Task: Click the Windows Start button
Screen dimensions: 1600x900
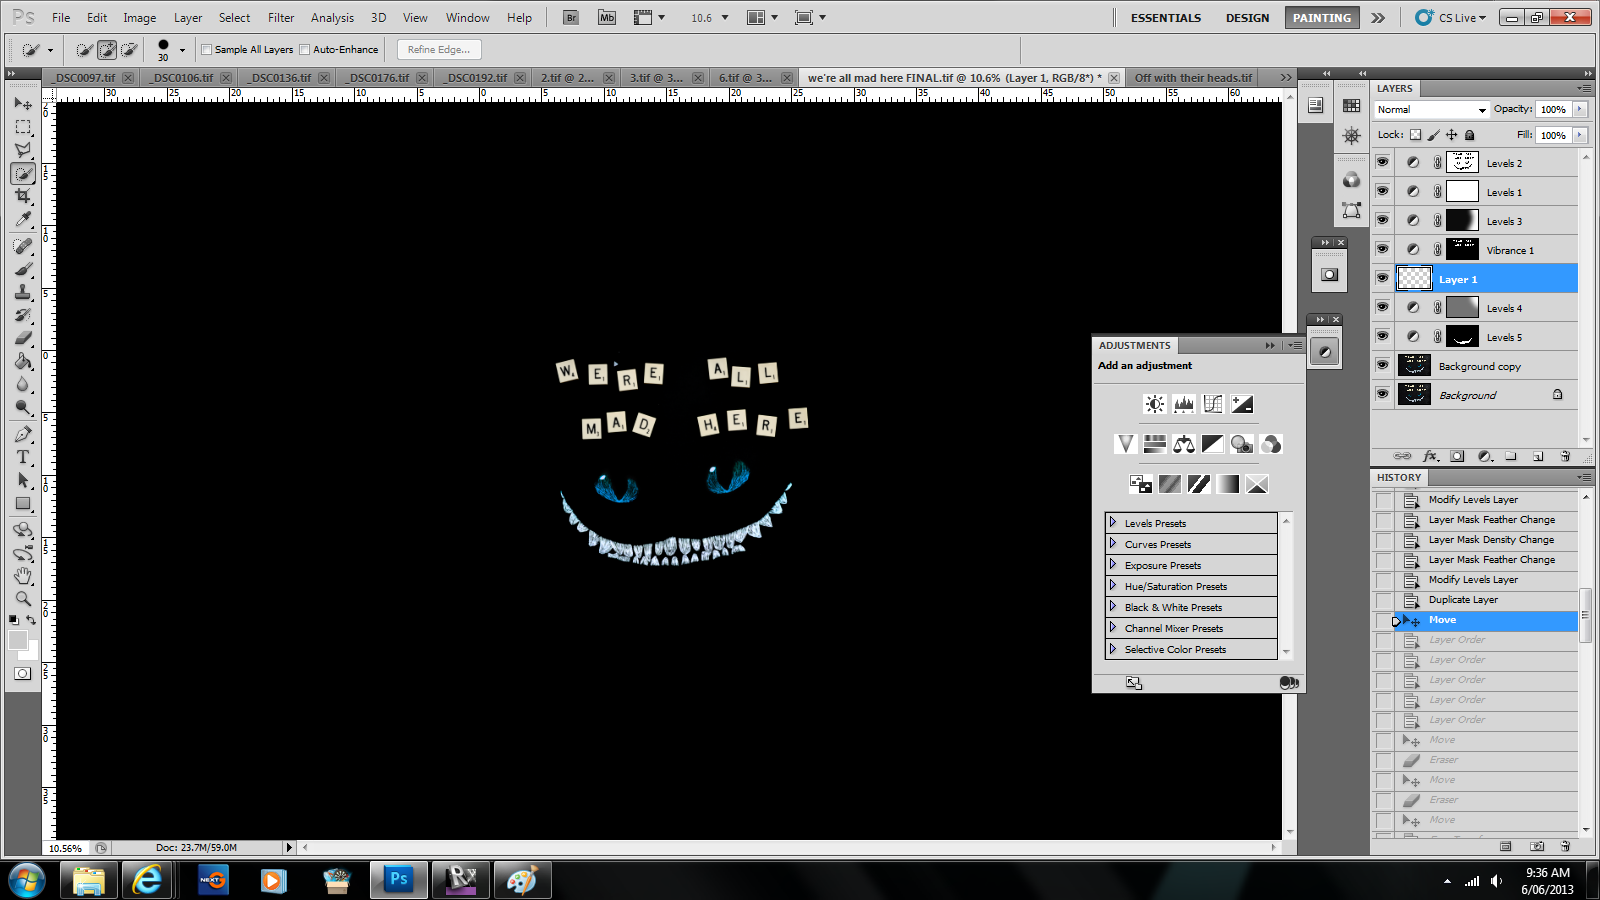Action: tap(27, 881)
